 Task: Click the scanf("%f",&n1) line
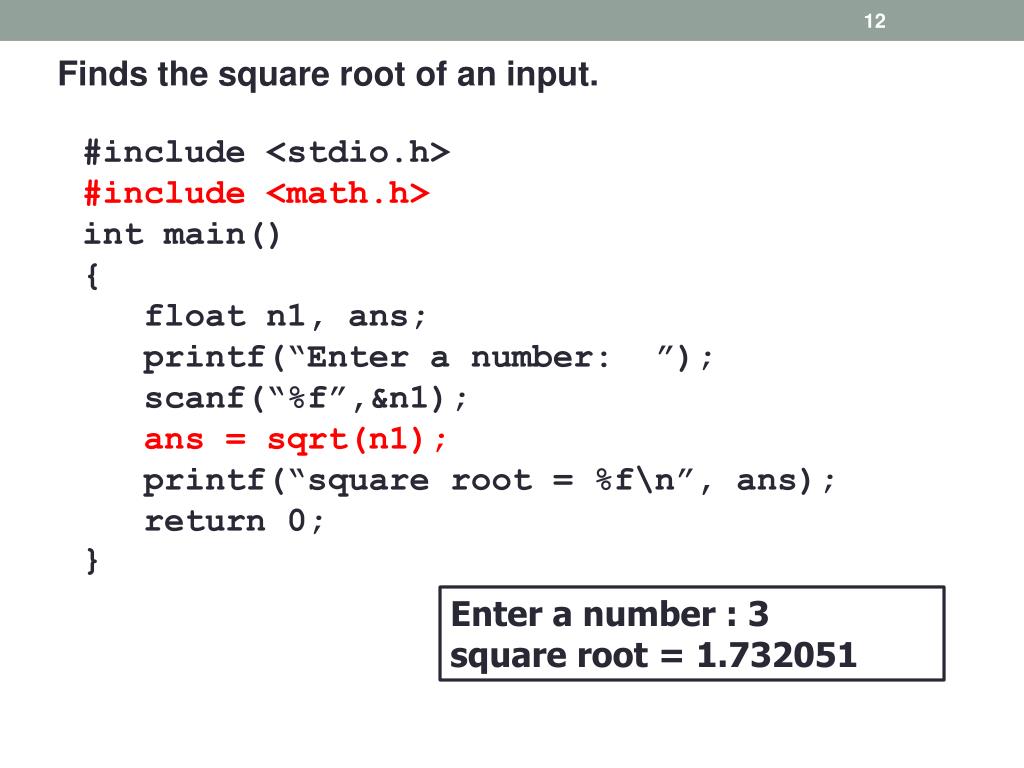(x=306, y=398)
